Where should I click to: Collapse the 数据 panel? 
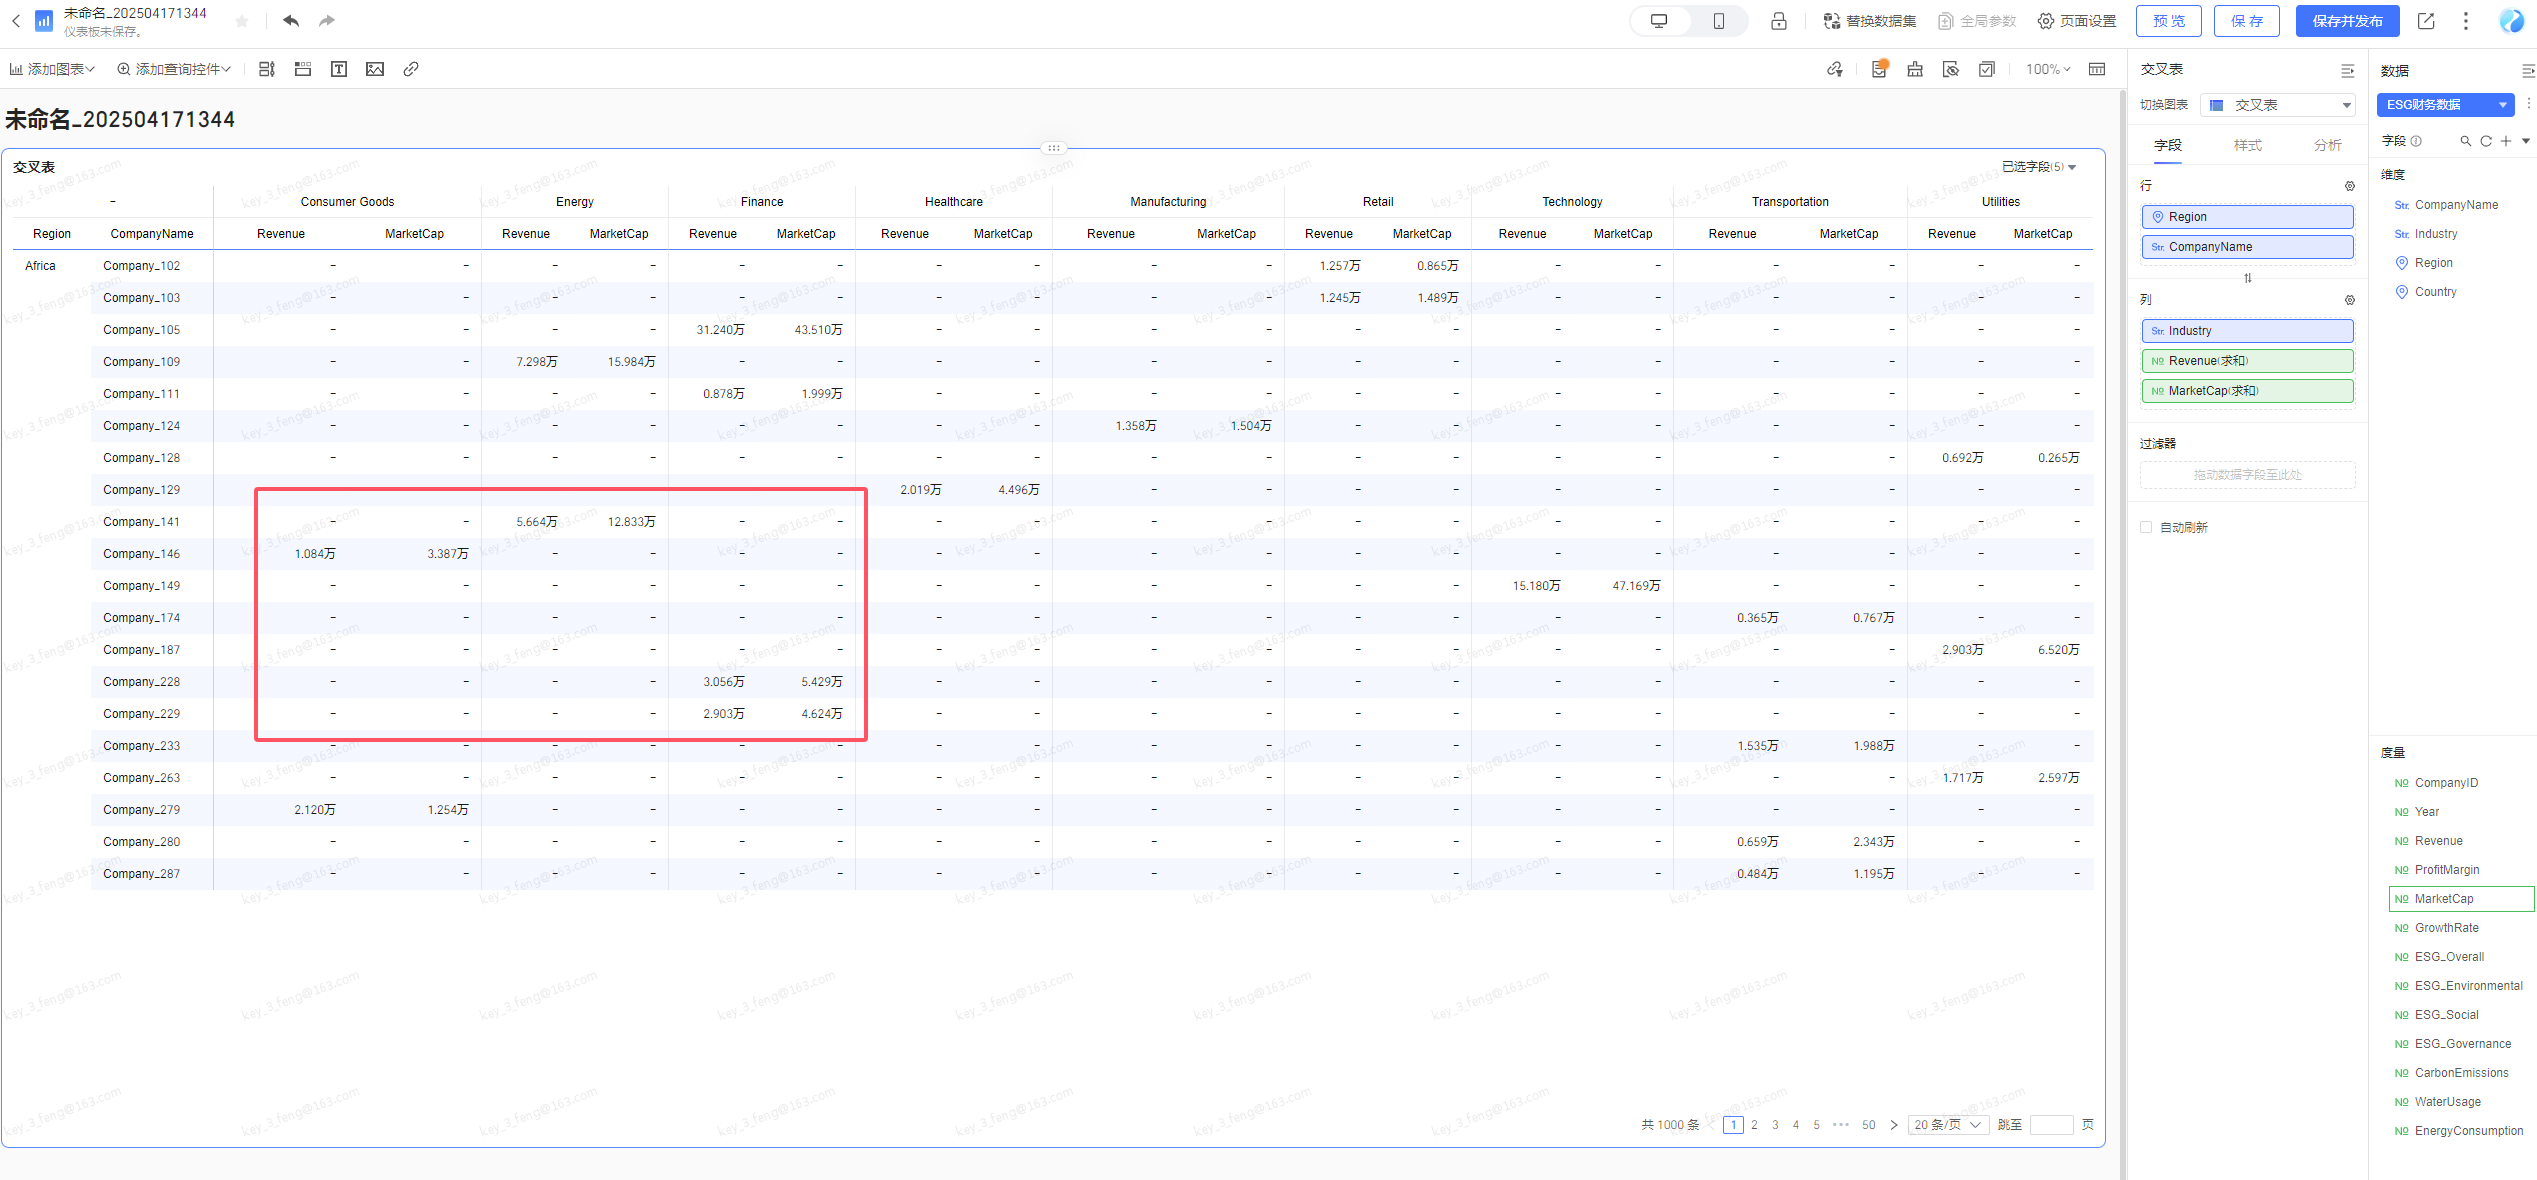pos(2527,71)
